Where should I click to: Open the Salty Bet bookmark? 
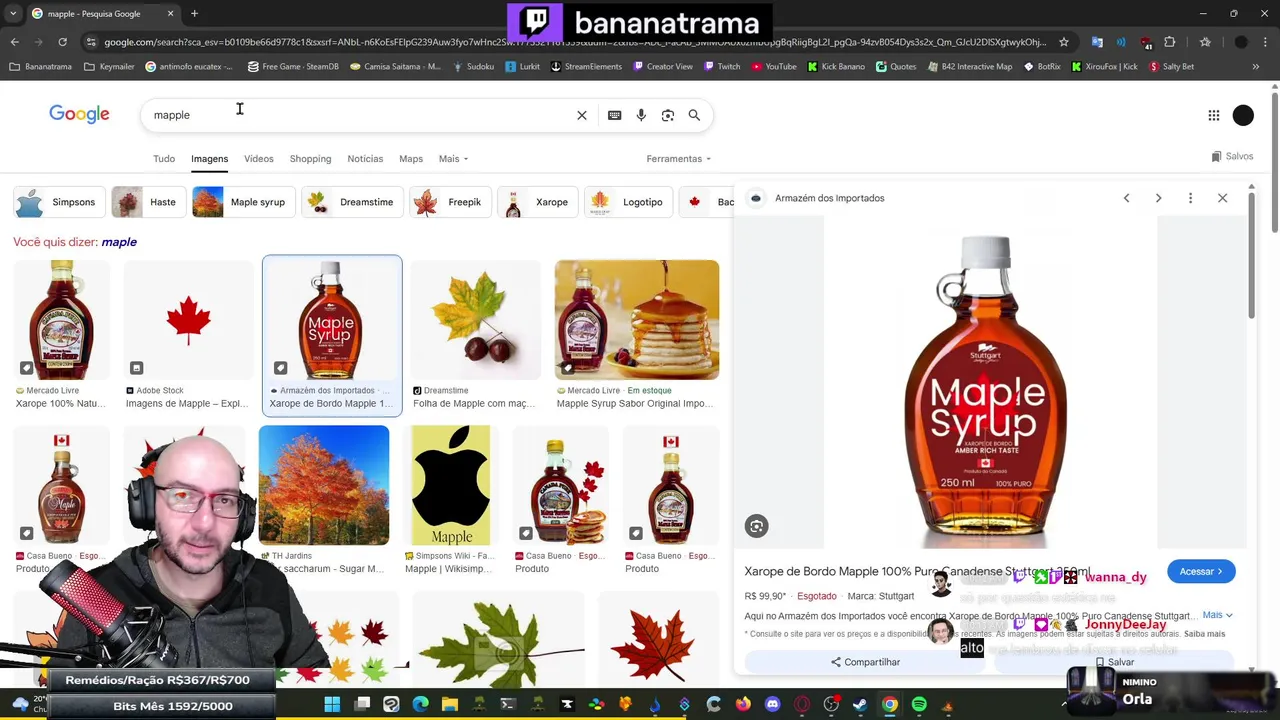click(x=1171, y=67)
